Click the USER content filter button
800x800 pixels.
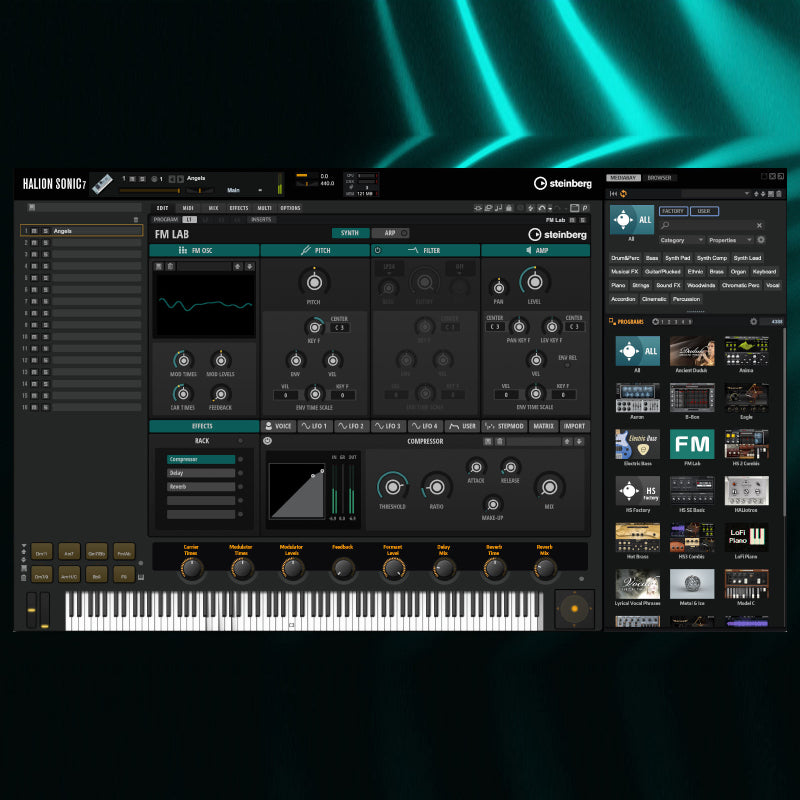tap(704, 211)
